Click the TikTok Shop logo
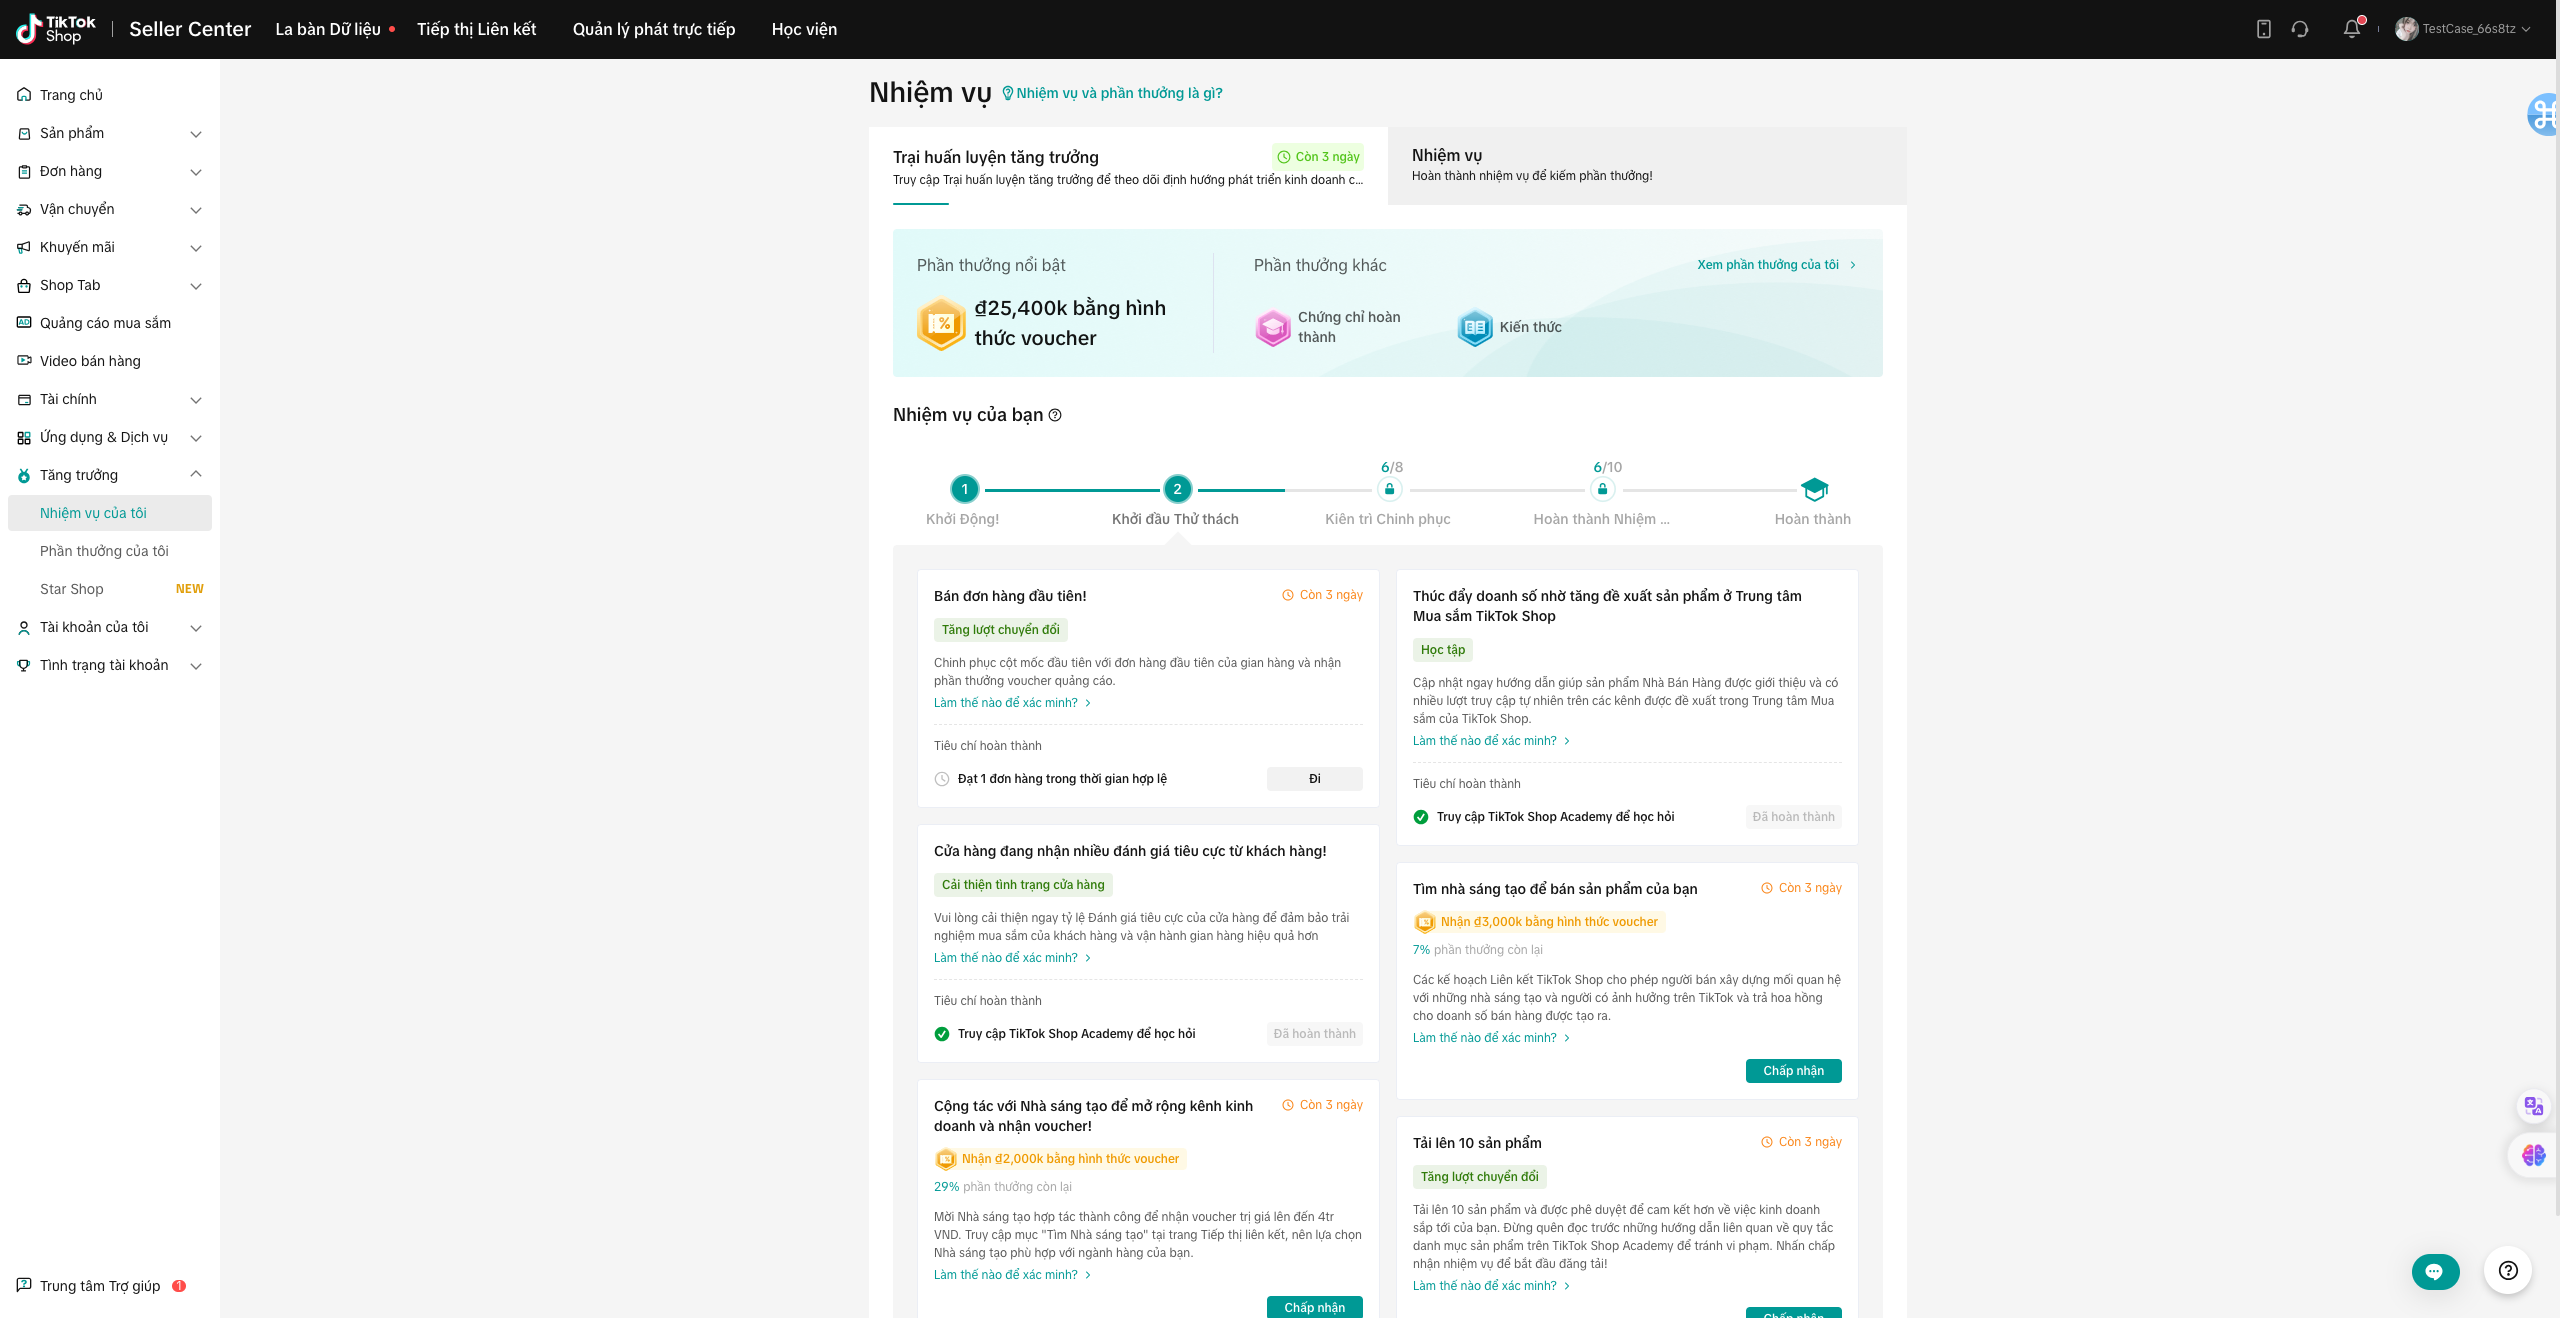 (56, 29)
